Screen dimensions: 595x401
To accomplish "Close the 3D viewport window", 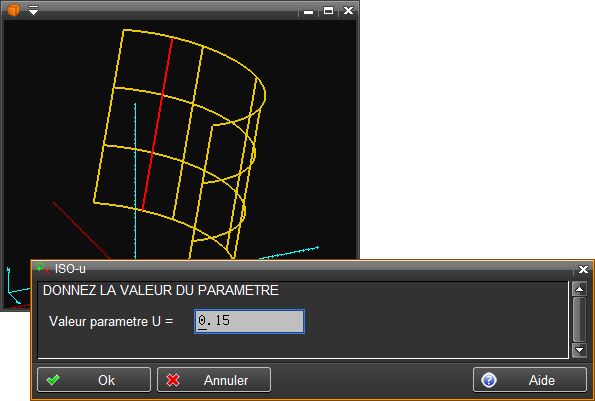I will tap(348, 11).
